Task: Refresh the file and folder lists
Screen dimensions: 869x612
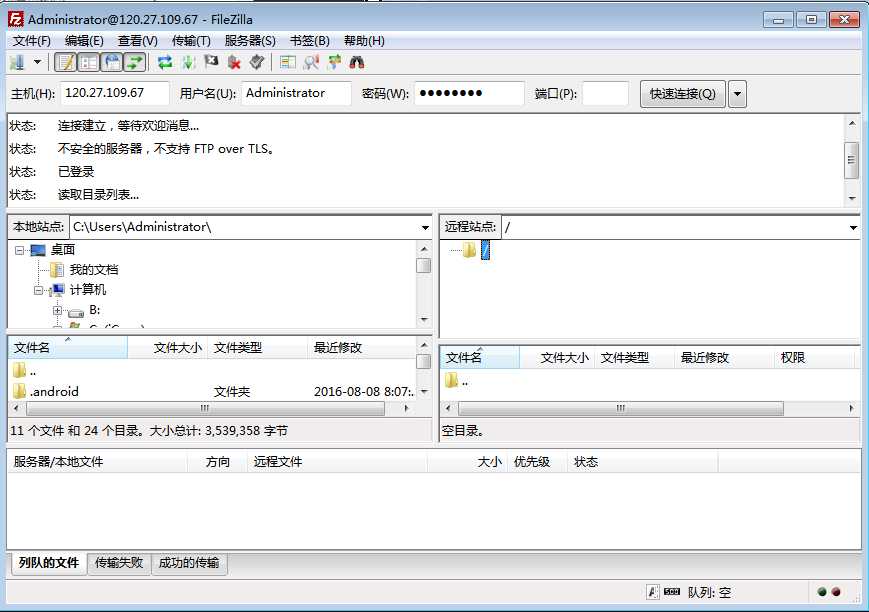Action: coord(165,62)
